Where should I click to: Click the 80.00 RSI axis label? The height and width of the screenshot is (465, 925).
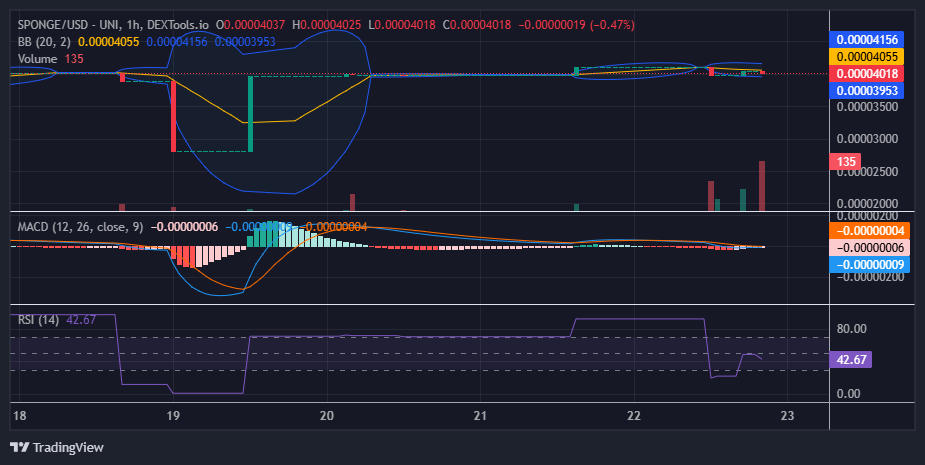click(x=851, y=329)
